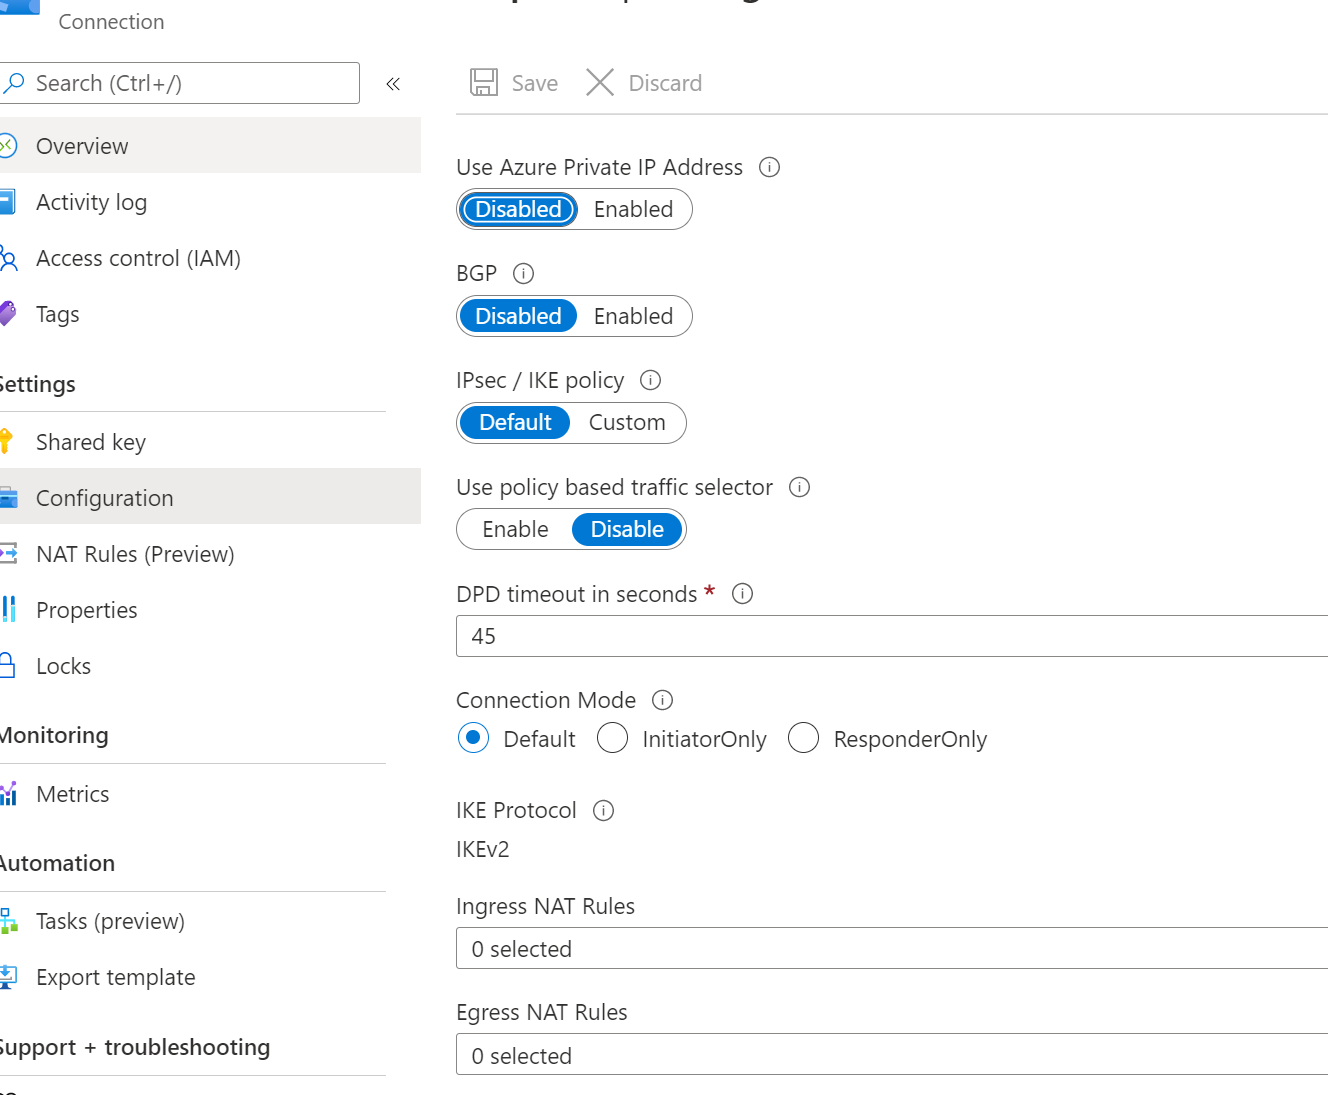The image size is (1328, 1095).
Task: Open NAT Rules (Preview) menu item
Action: [135, 554]
